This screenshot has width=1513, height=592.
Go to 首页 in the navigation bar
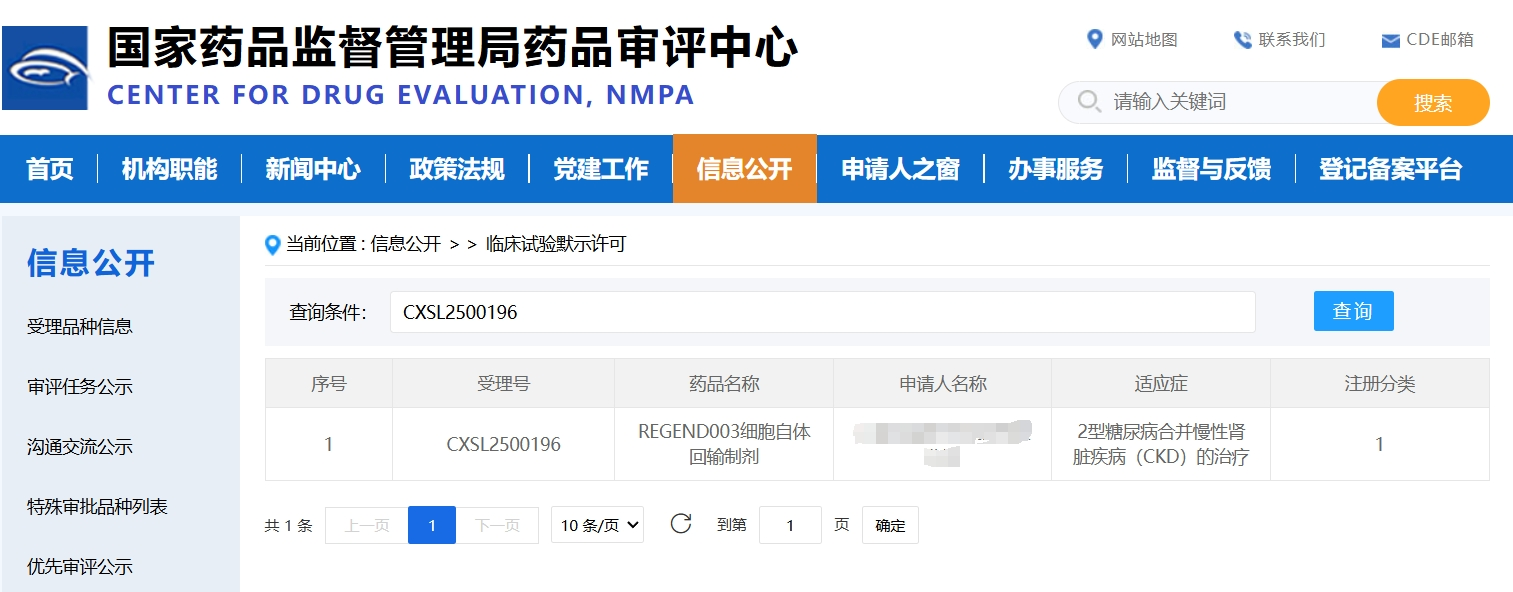(x=50, y=169)
